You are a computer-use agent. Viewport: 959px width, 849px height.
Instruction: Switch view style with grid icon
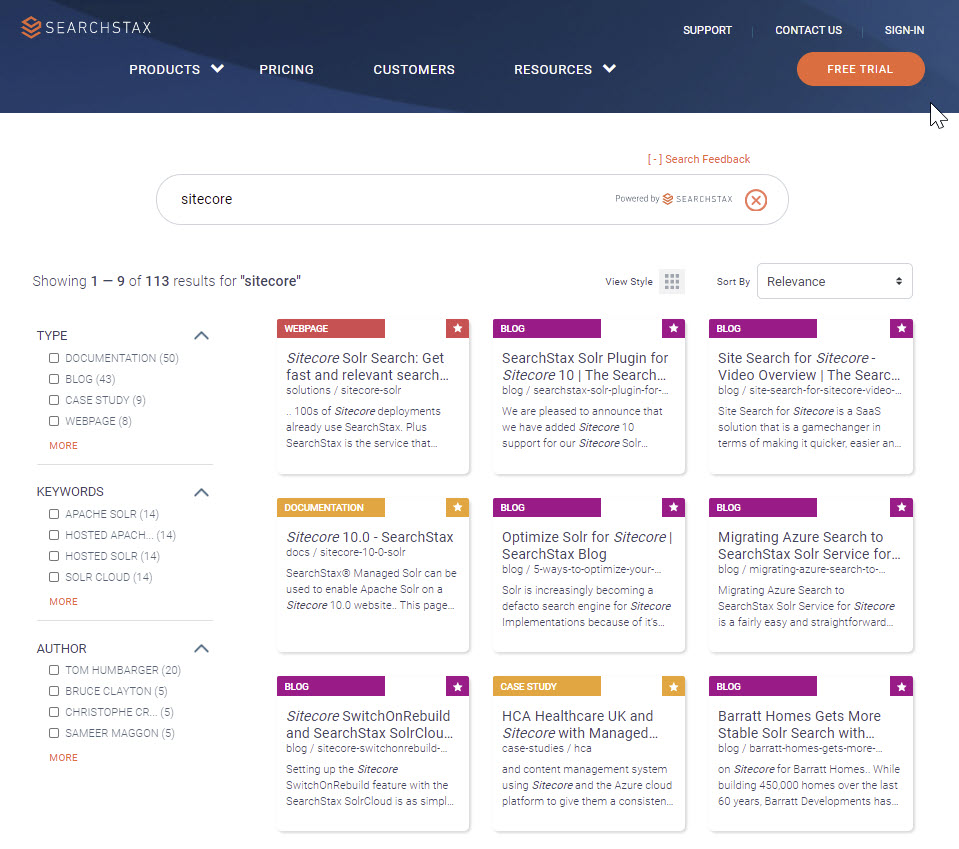point(673,282)
